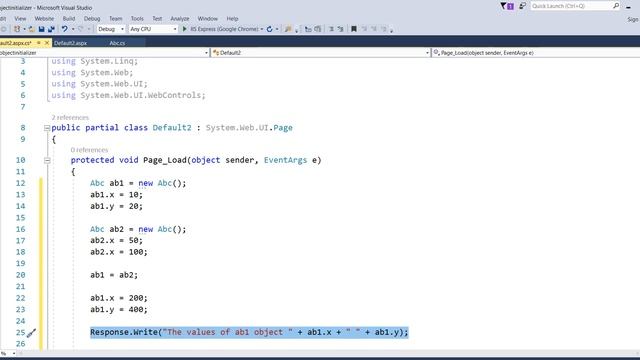Open the Window menu

pos(207,19)
